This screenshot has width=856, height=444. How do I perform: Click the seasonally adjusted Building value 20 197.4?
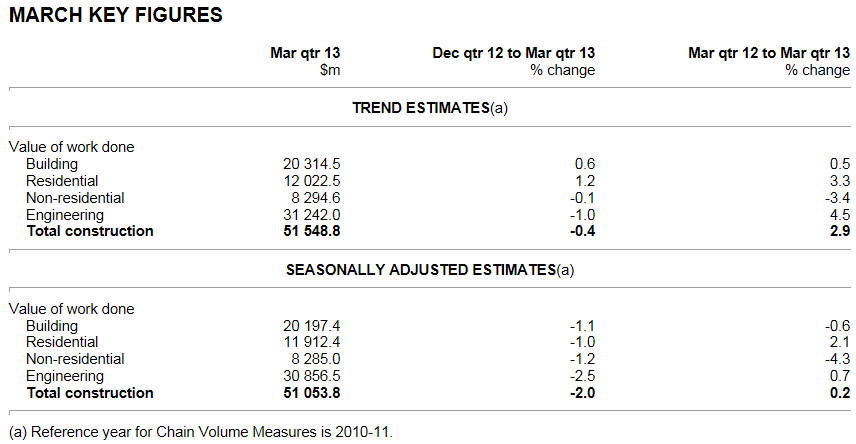point(312,326)
